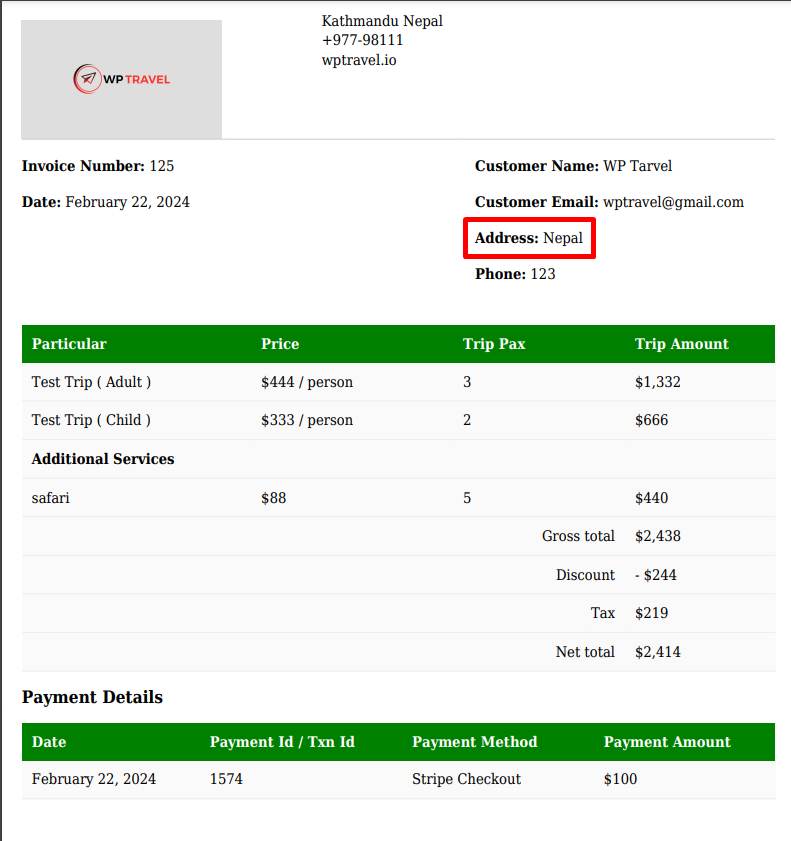
Task: Click '$444 / person' price
Action: click(x=307, y=382)
